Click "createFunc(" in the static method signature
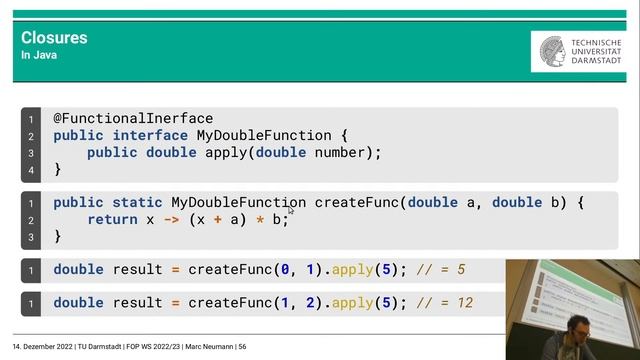 coord(361,202)
